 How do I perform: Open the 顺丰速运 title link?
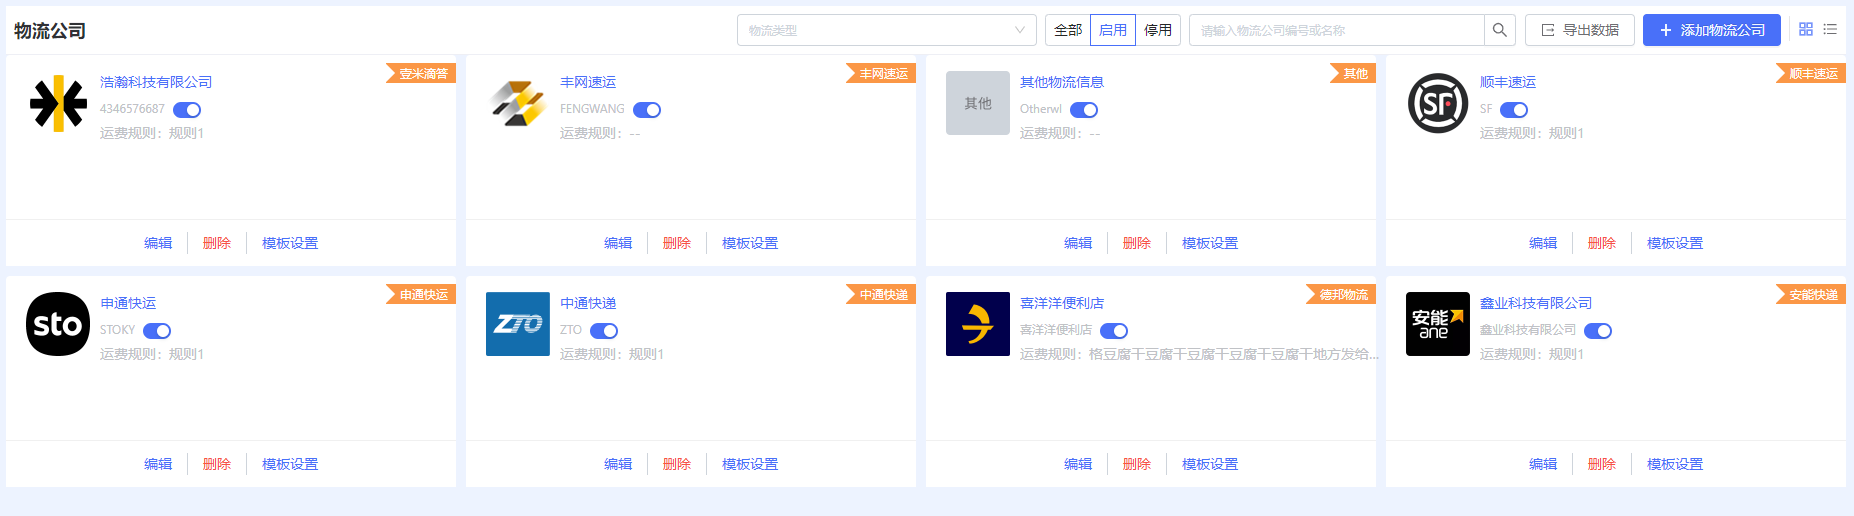tap(1508, 82)
